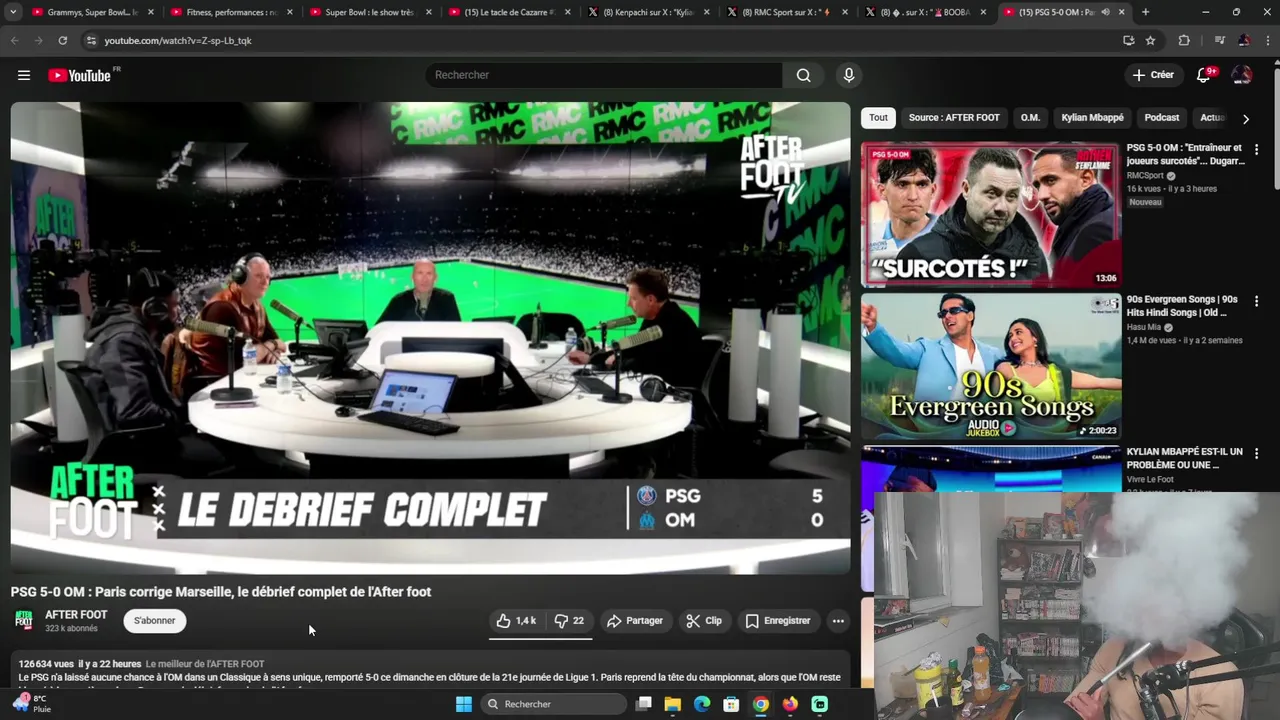
Task: Click the video title 'PSG 5-0 OM : Paris corrige Marseille'
Action: 221,592
